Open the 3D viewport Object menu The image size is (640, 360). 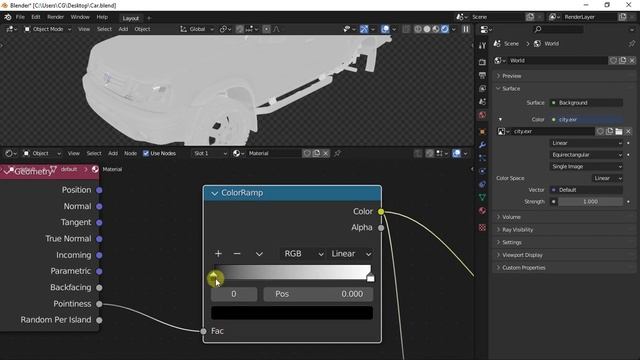pos(142,29)
